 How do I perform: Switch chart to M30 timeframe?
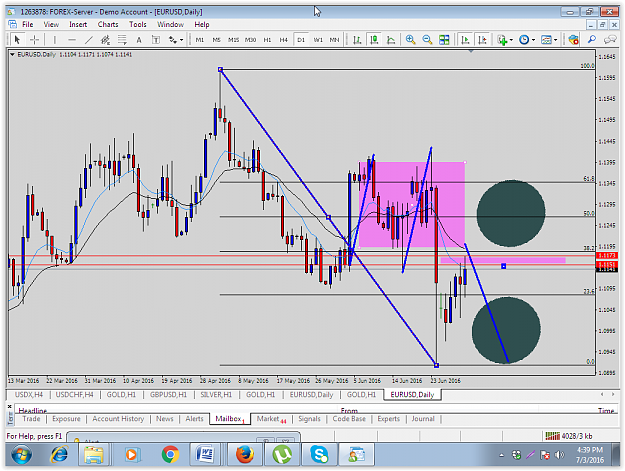point(250,39)
